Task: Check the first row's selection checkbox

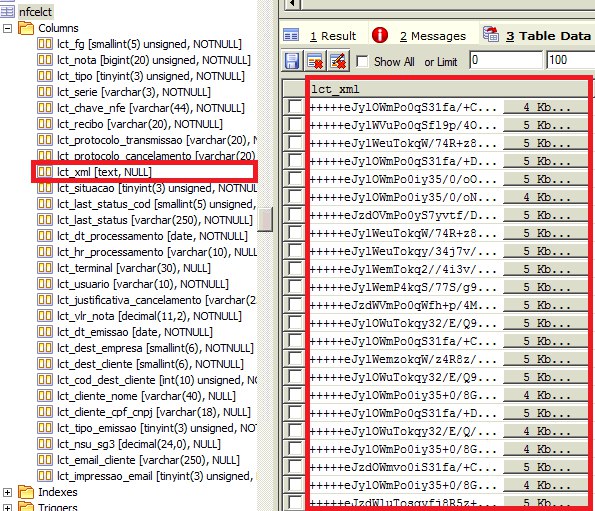Action: coord(295,107)
